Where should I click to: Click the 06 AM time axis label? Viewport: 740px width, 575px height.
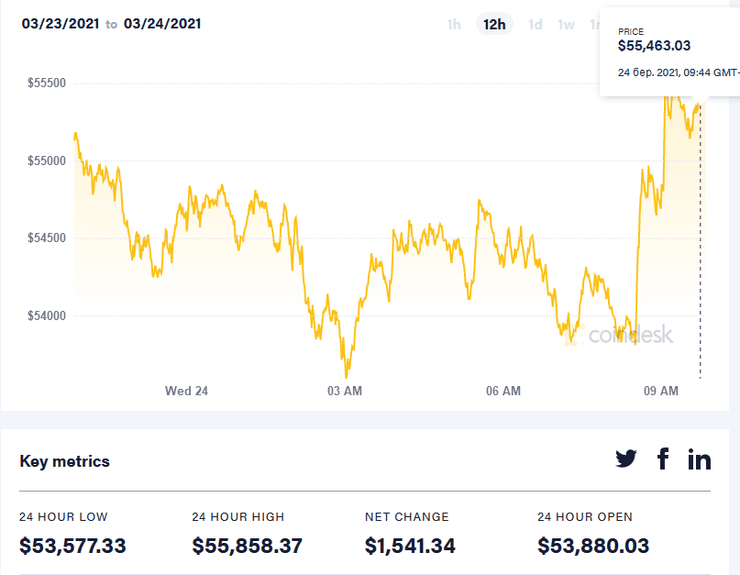click(x=503, y=391)
